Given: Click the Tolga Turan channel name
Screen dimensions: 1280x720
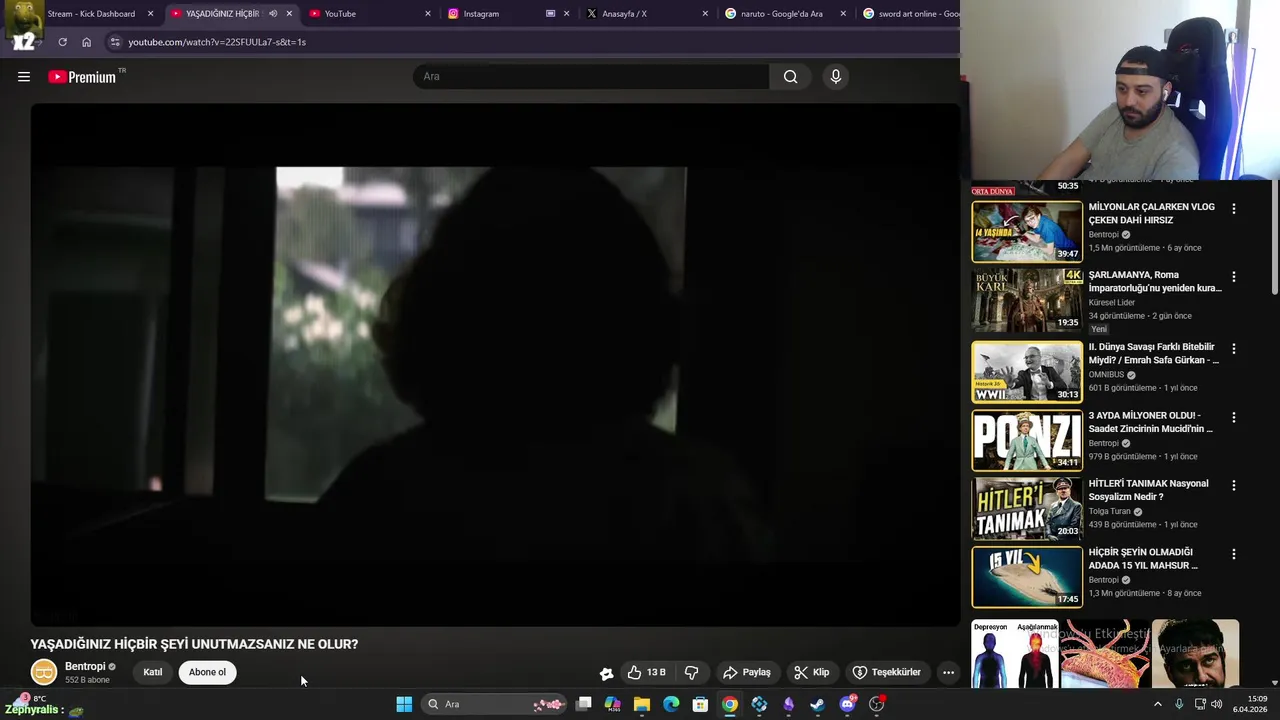Looking at the screenshot, I should pos(1110,511).
